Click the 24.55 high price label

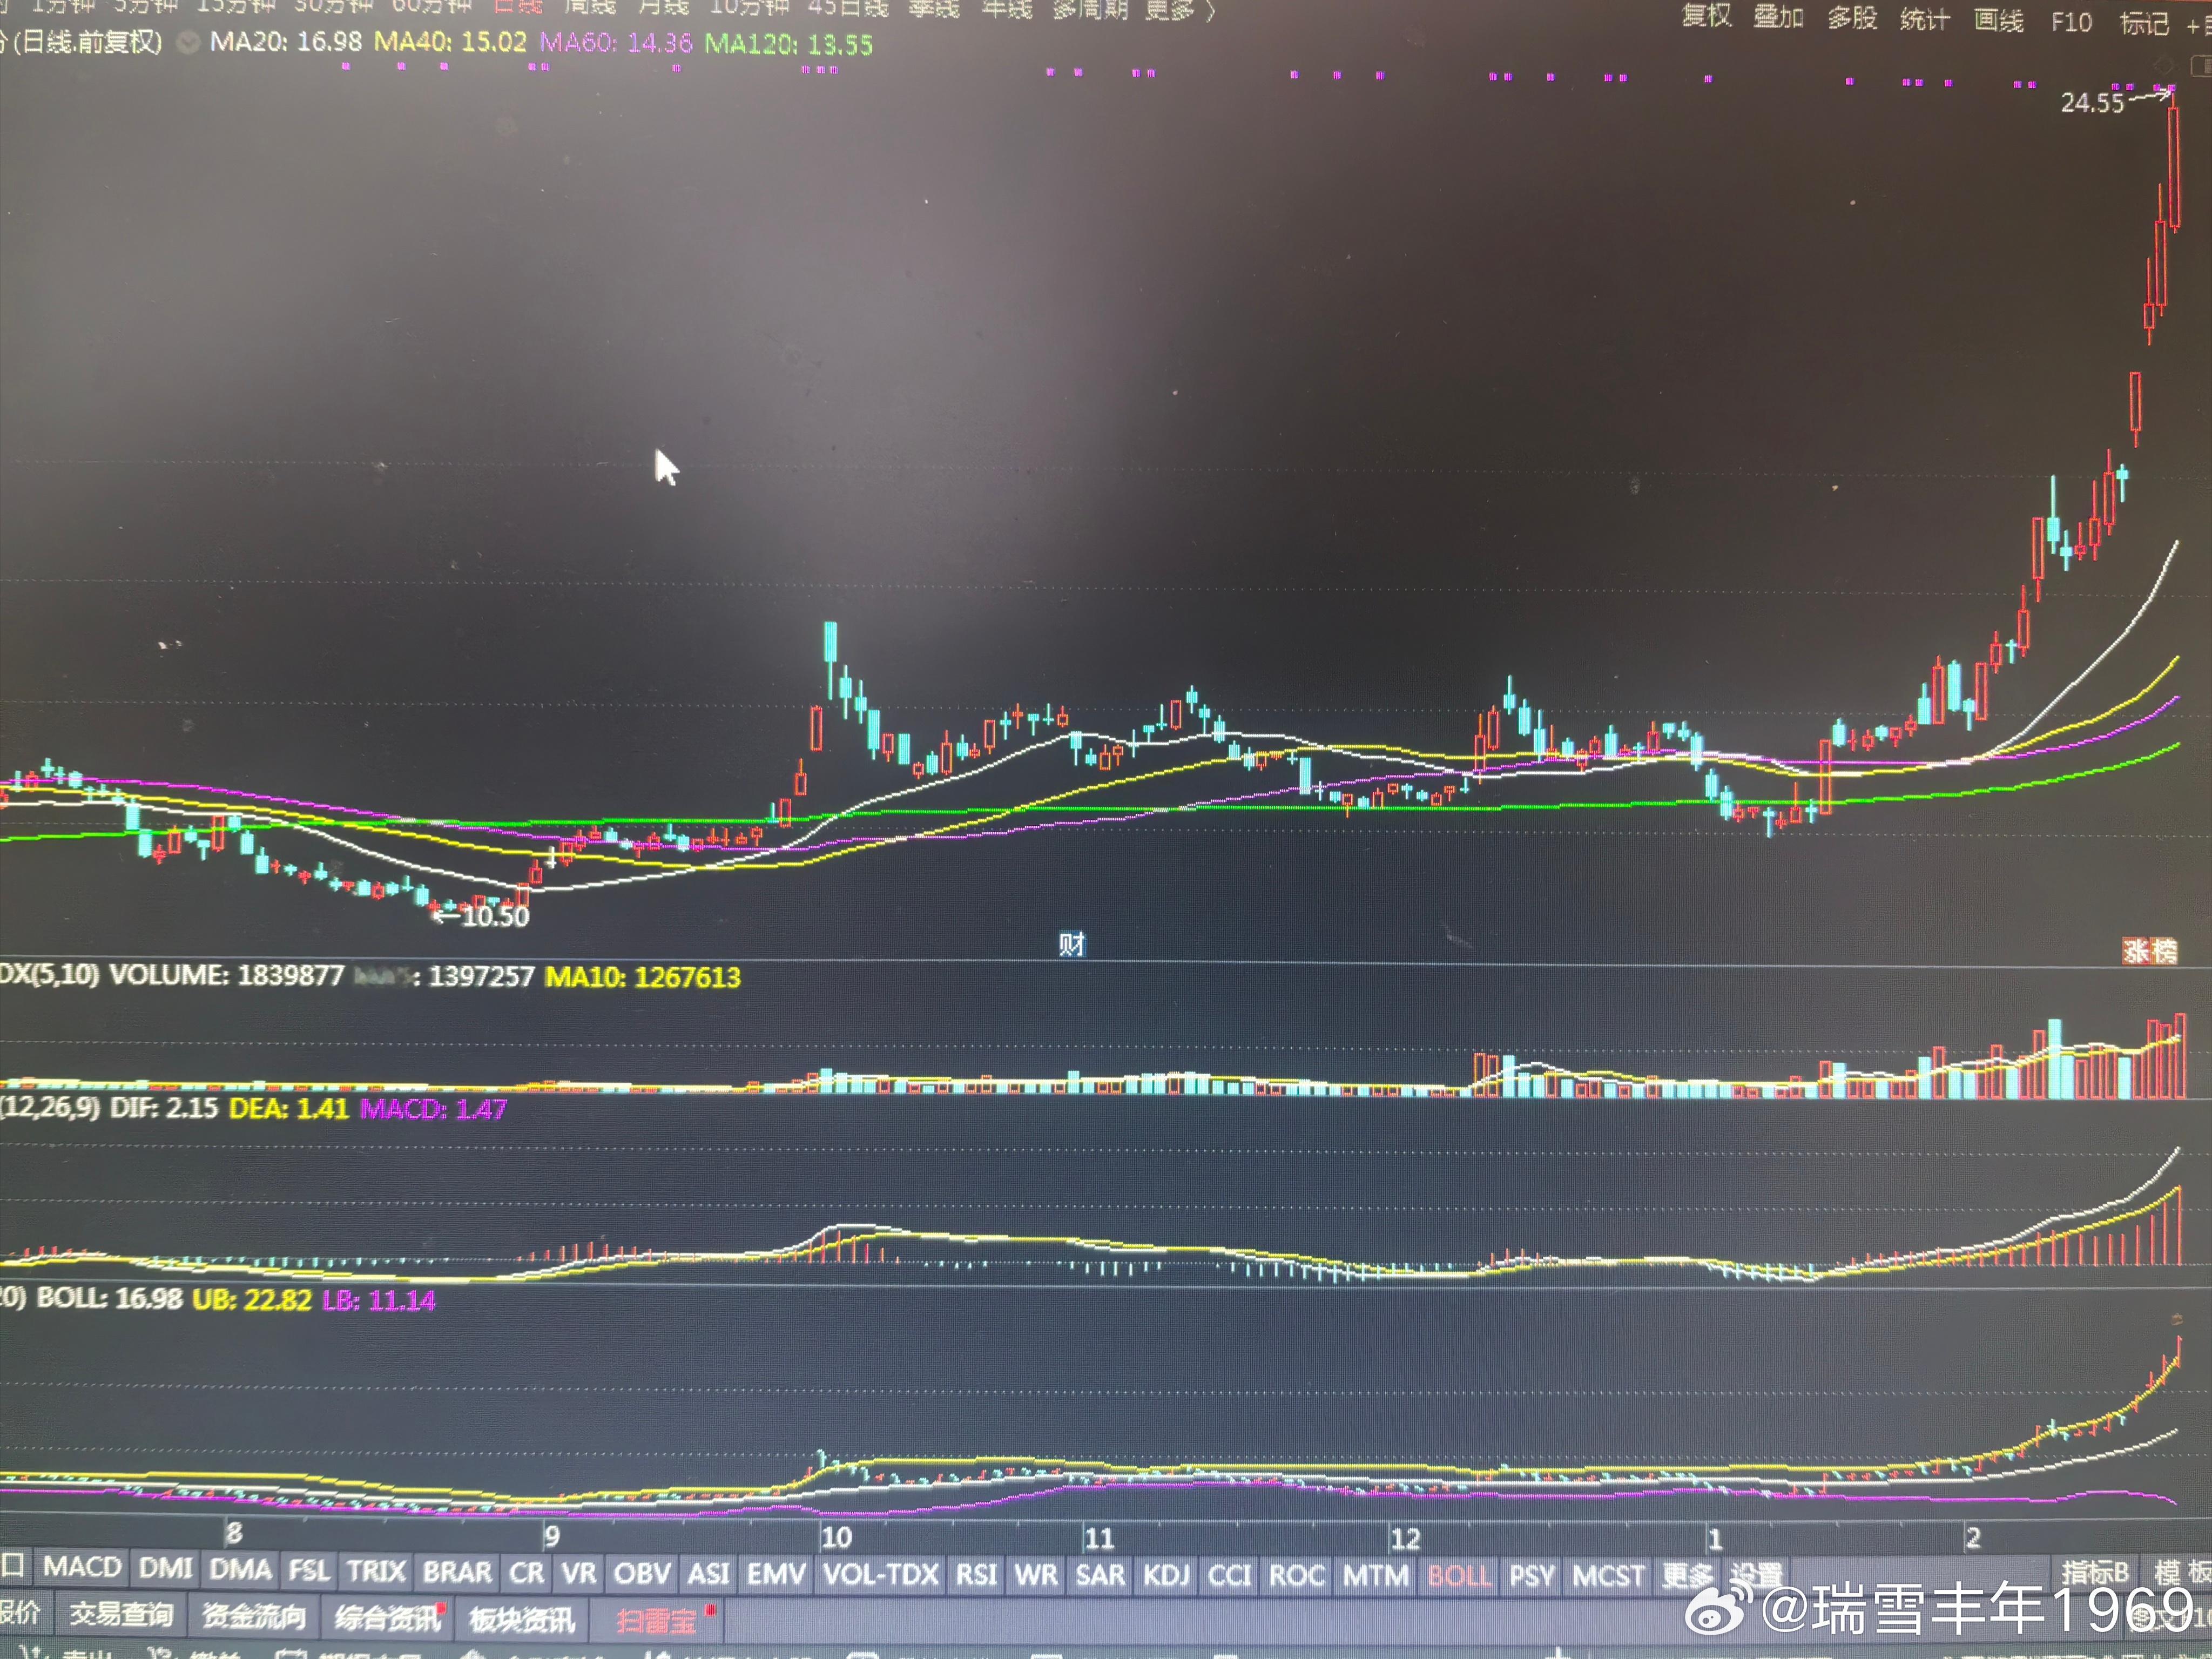pos(2092,103)
